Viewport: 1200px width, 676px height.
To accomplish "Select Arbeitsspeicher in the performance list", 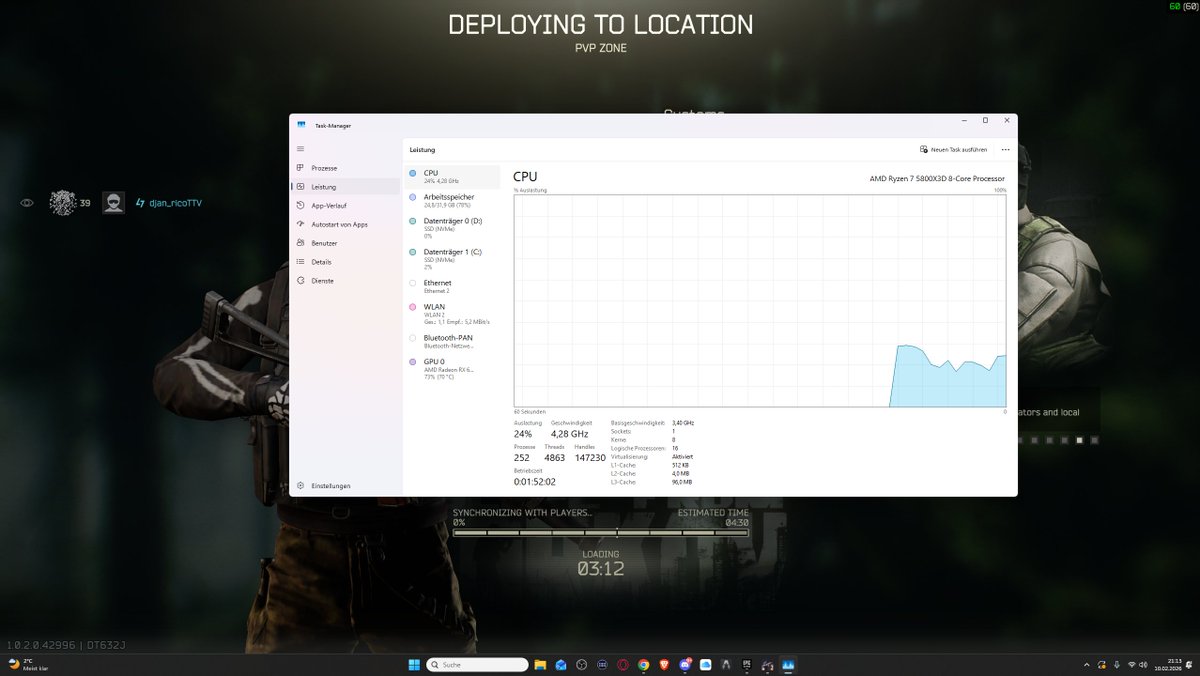I will (452, 201).
